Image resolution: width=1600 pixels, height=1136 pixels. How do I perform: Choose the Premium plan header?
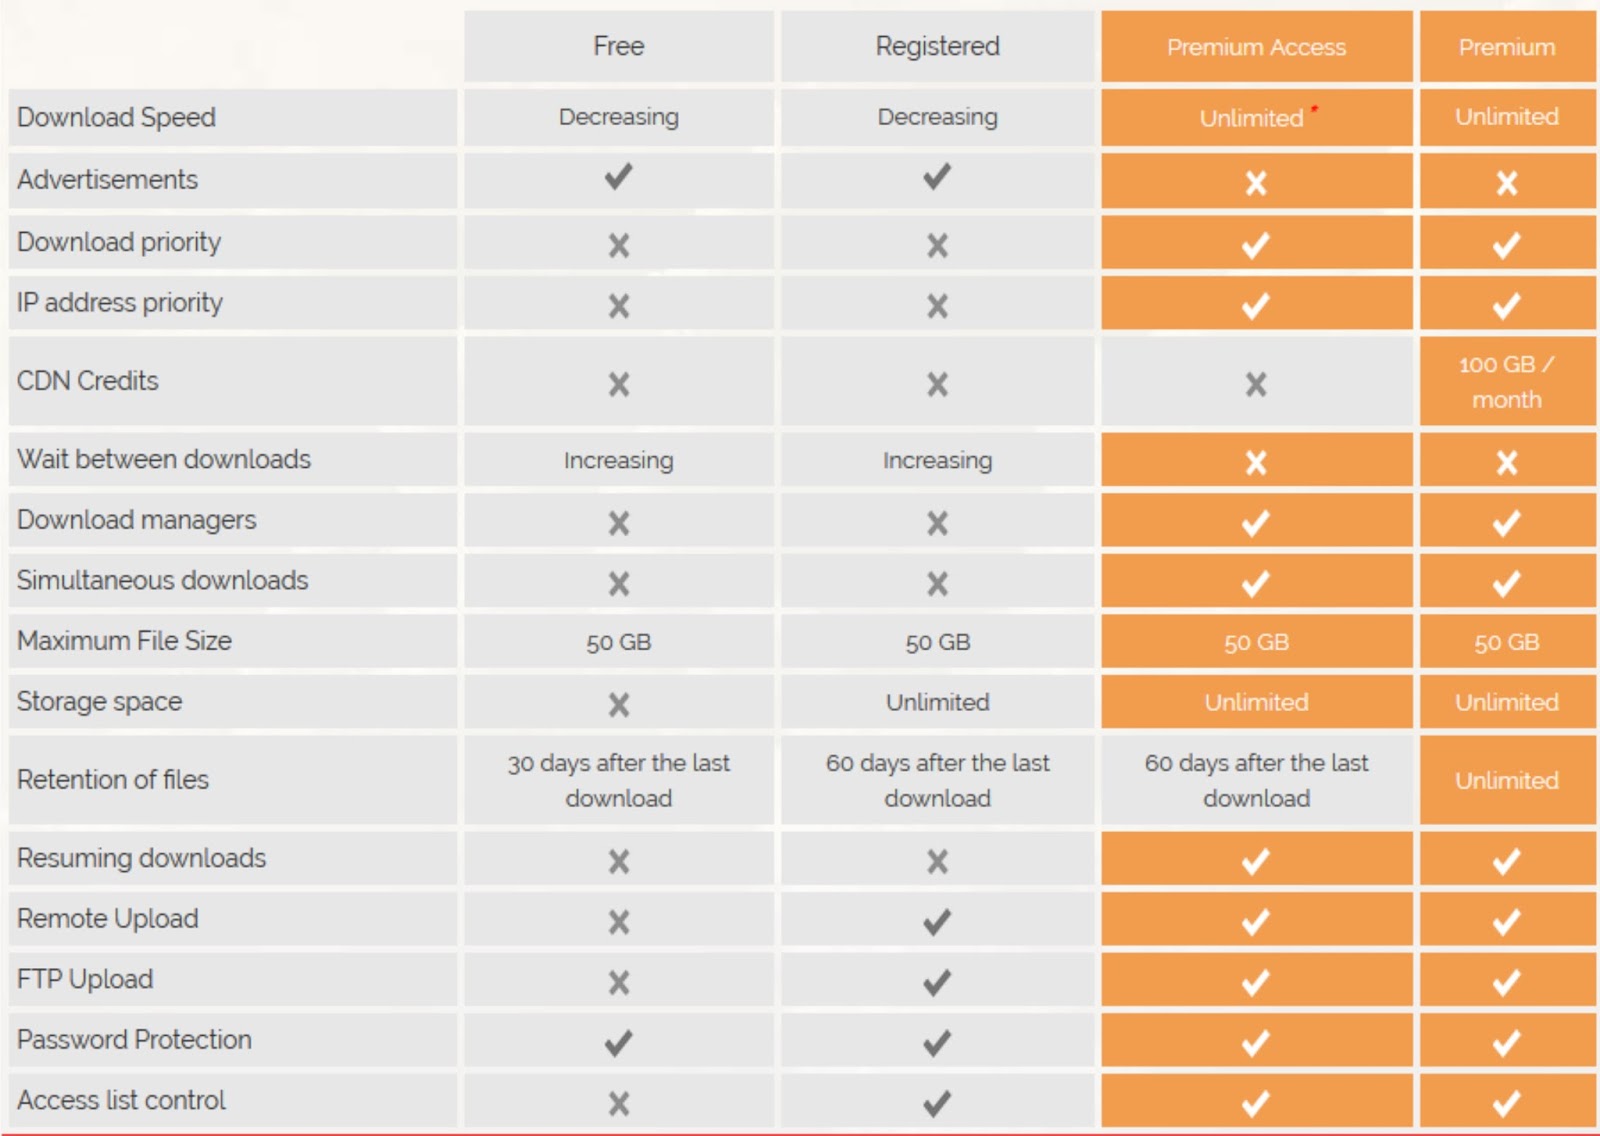click(1507, 46)
